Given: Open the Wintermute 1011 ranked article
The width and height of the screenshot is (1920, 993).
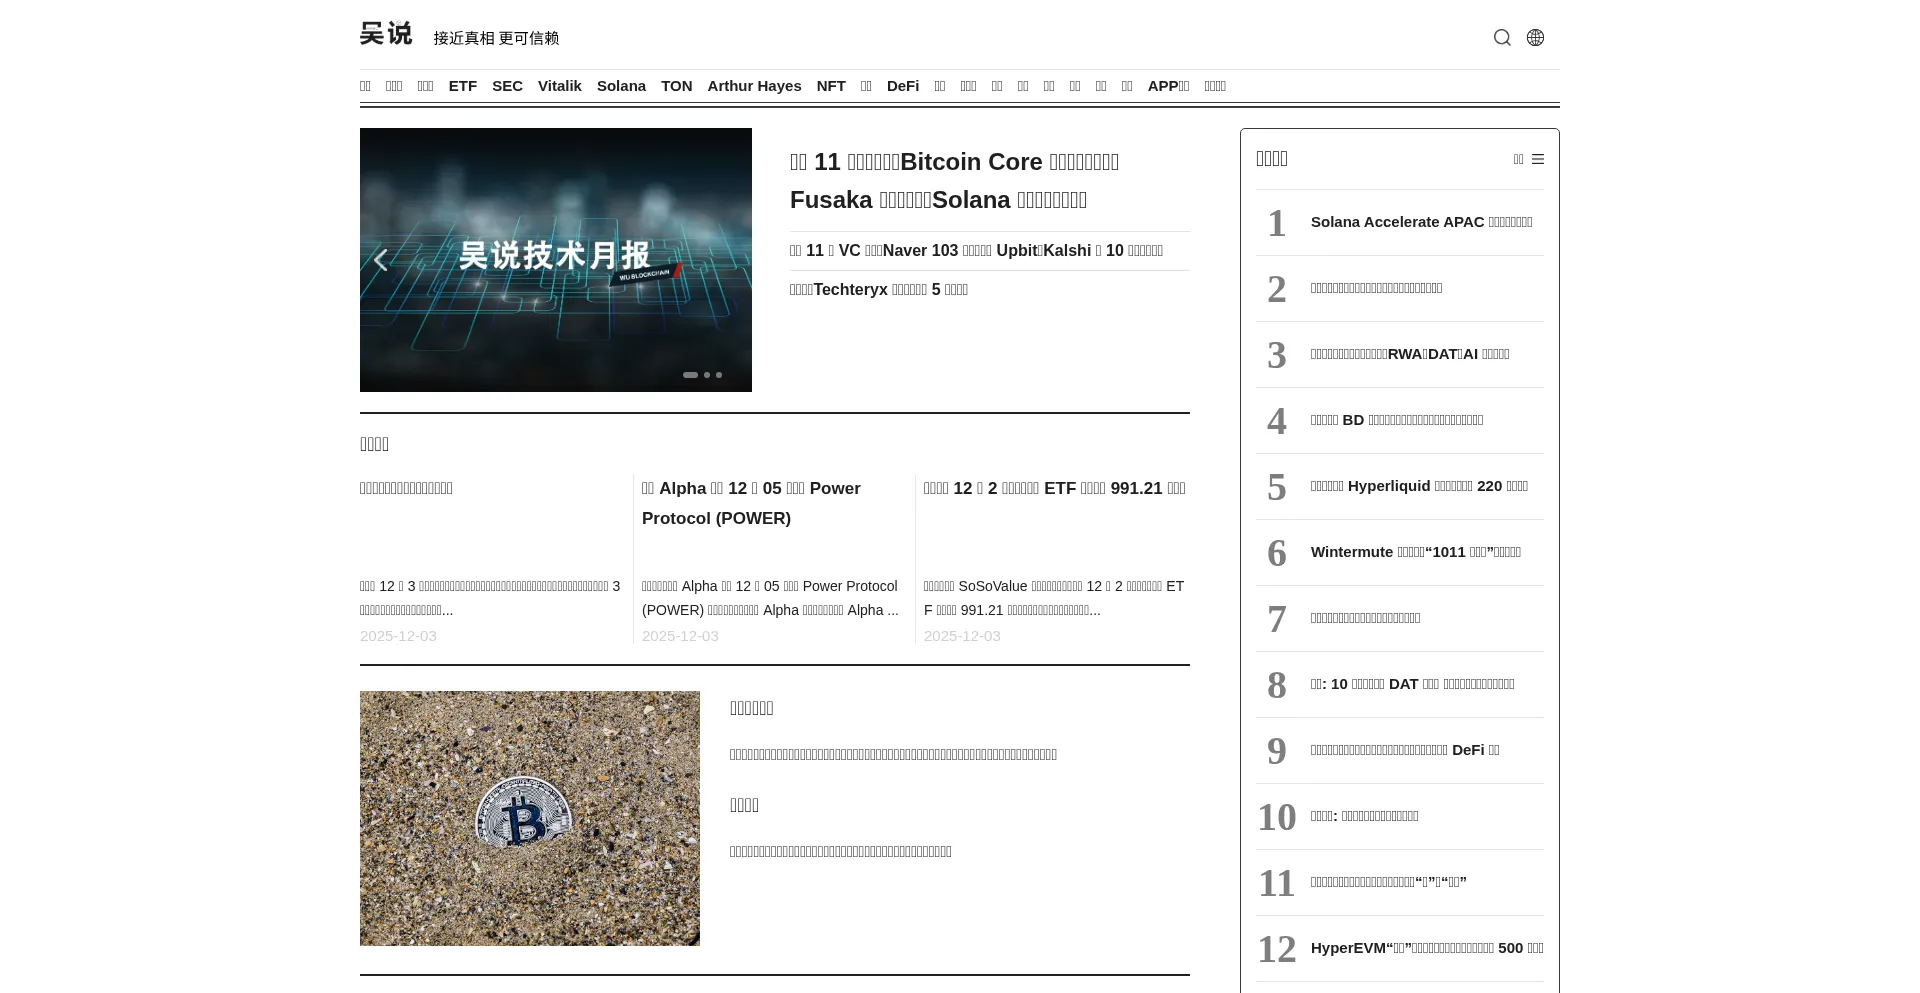Looking at the screenshot, I should (1415, 552).
